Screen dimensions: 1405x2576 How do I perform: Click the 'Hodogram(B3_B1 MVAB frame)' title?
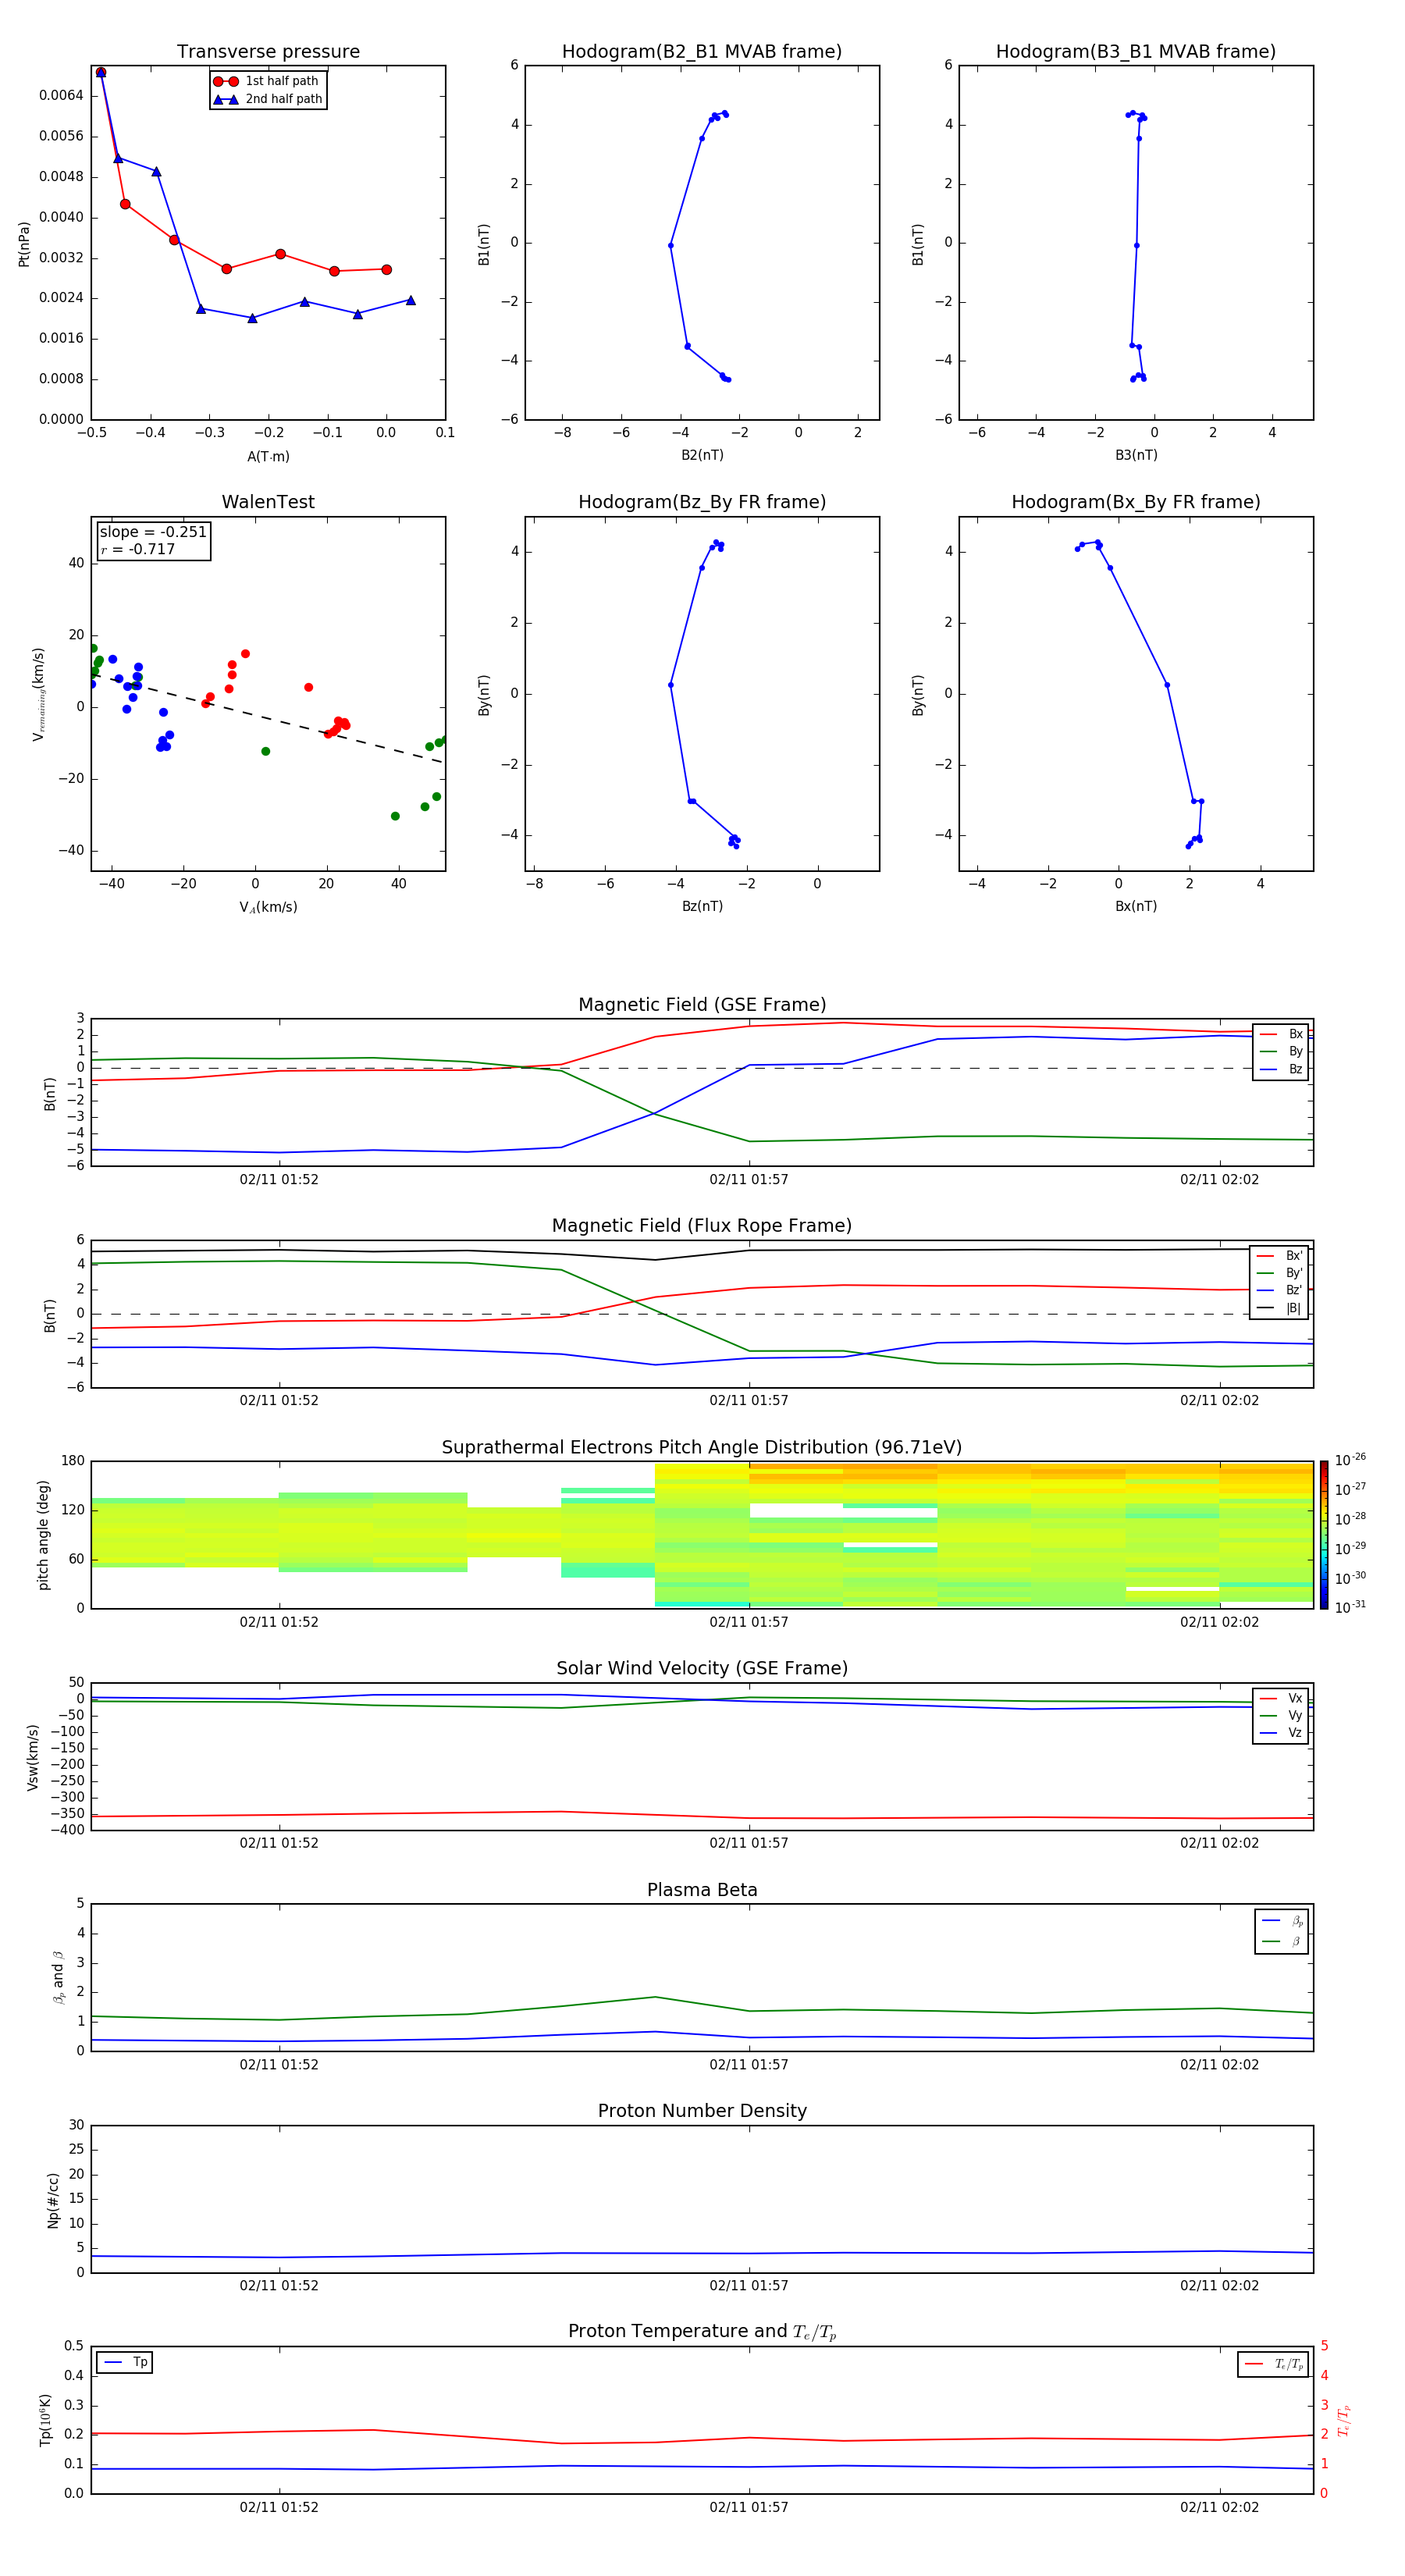pyautogui.click(x=1136, y=52)
